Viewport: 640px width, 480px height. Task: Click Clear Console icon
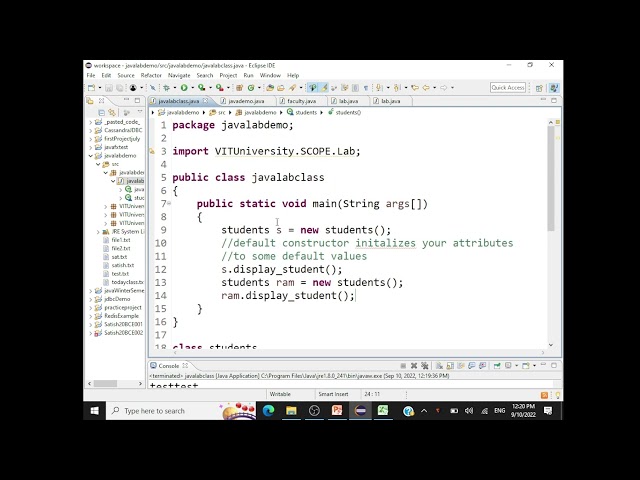click(x=439, y=366)
